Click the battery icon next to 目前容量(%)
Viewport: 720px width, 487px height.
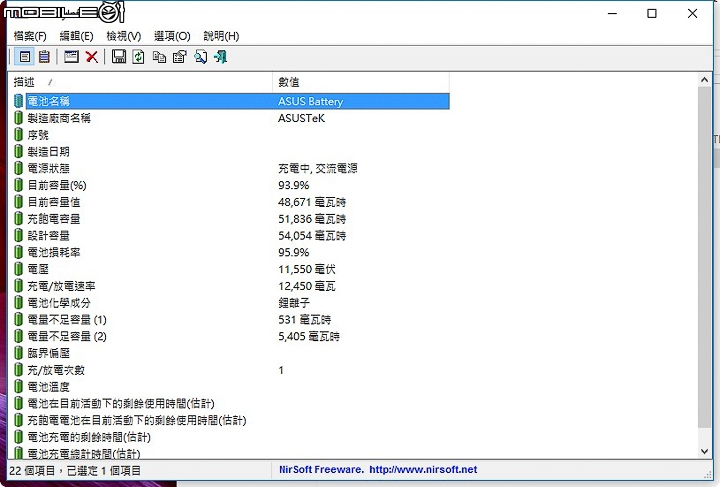click(x=18, y=185)
